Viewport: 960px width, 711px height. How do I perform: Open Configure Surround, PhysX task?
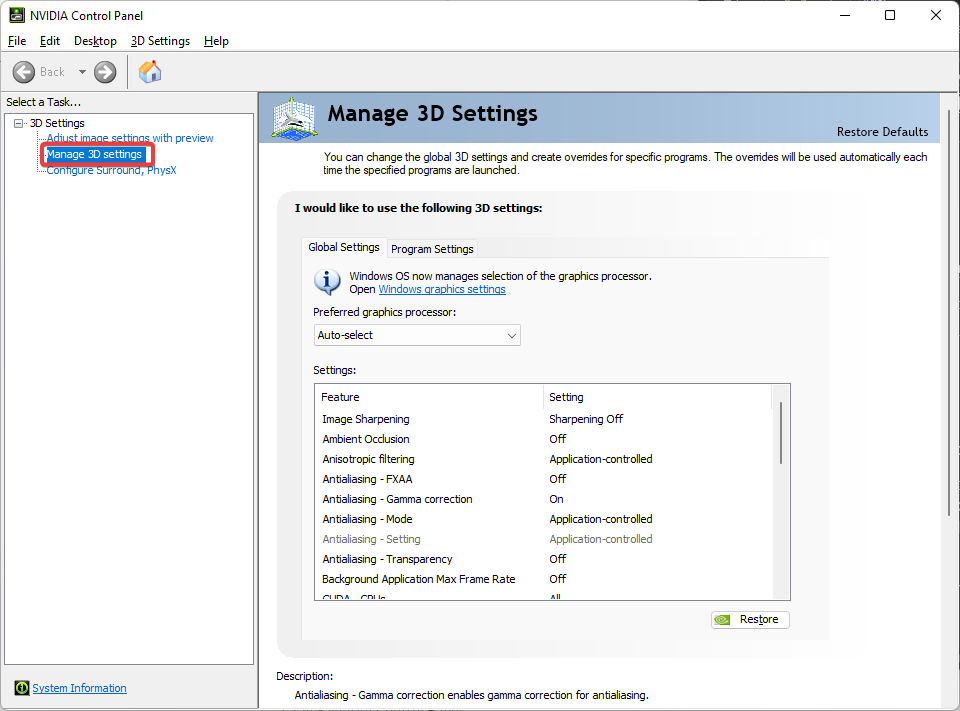[x=111, y=170]
